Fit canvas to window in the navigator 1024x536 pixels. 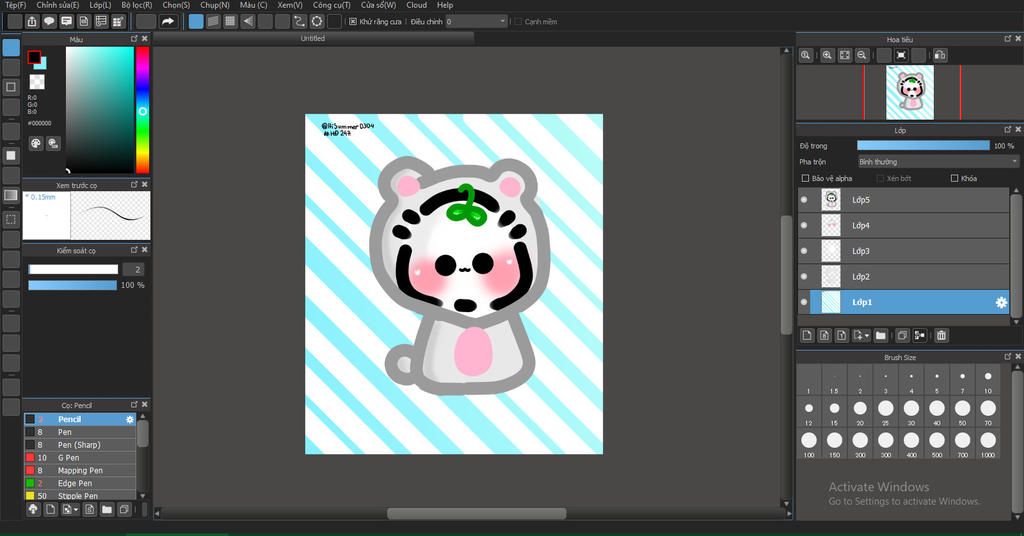click(844, 55)
